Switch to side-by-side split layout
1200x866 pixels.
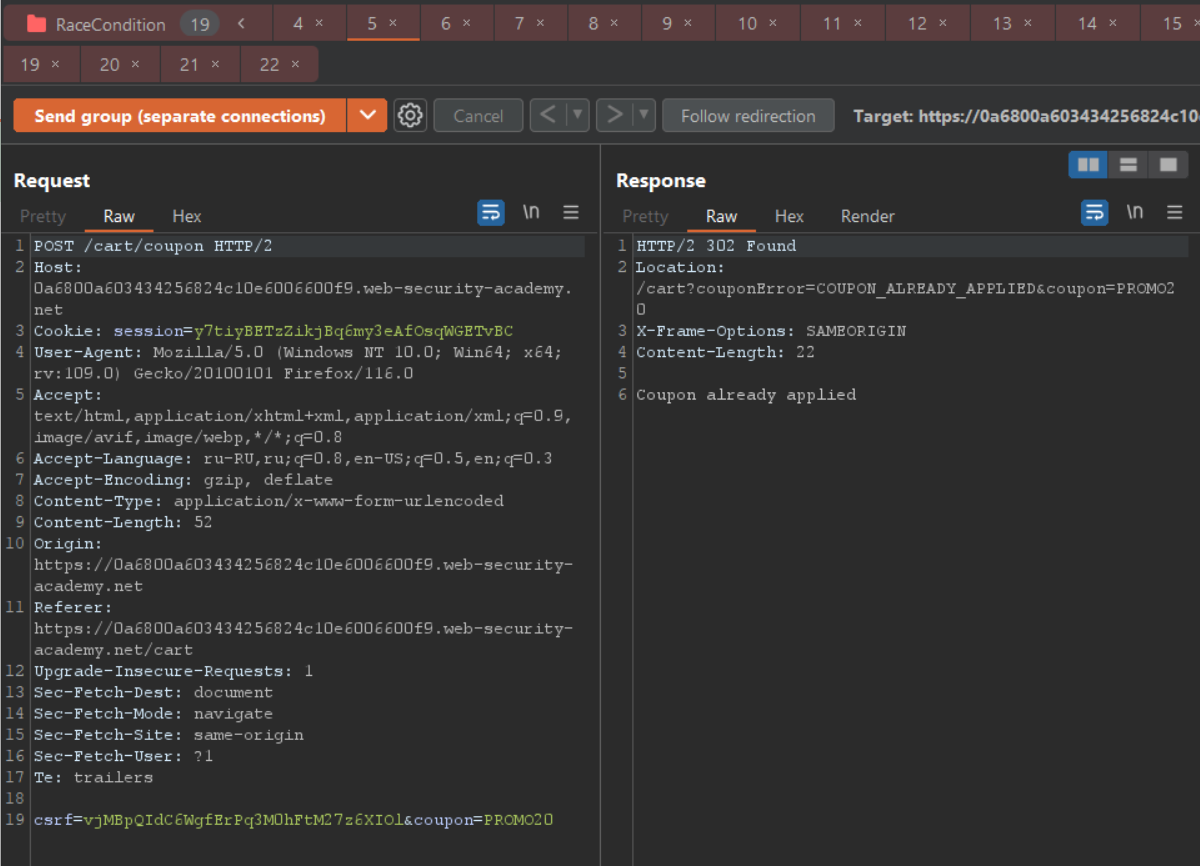(1088, 165)
